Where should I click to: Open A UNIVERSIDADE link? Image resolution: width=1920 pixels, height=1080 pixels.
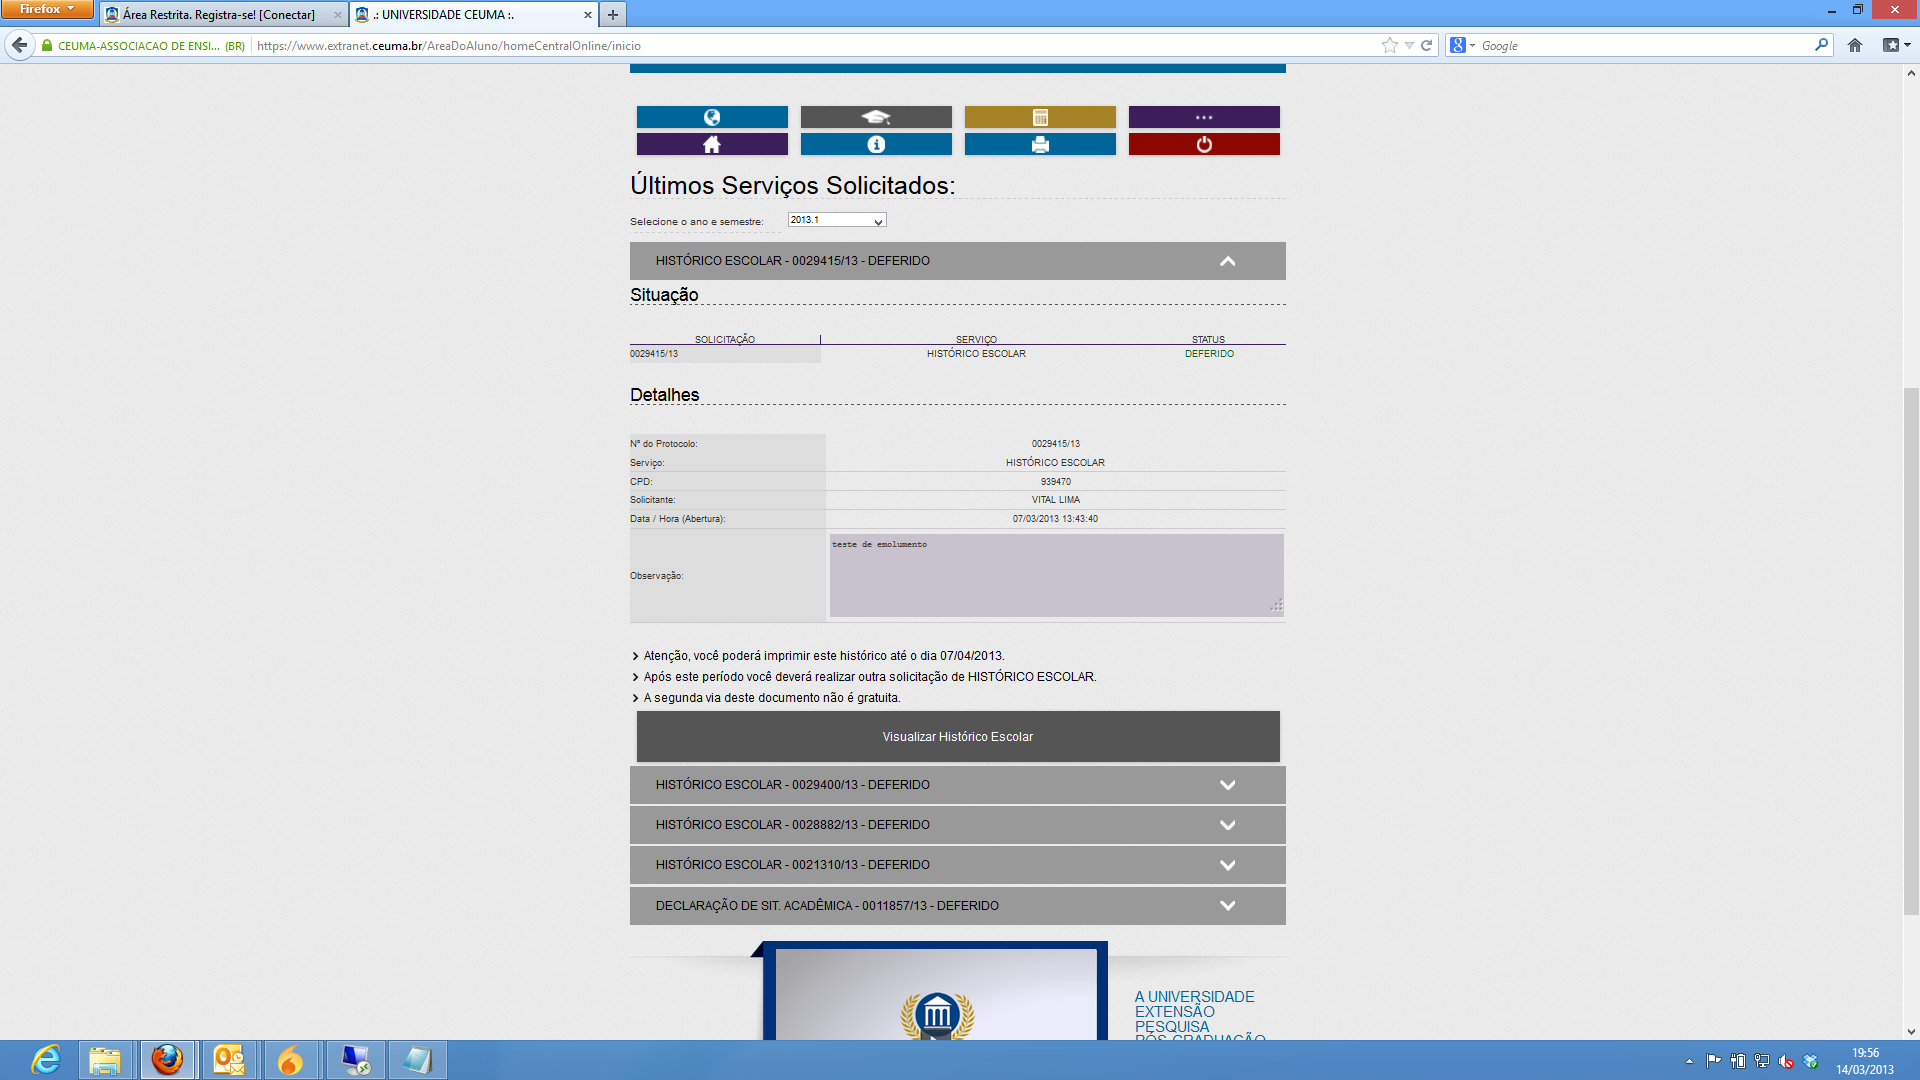1194,997
